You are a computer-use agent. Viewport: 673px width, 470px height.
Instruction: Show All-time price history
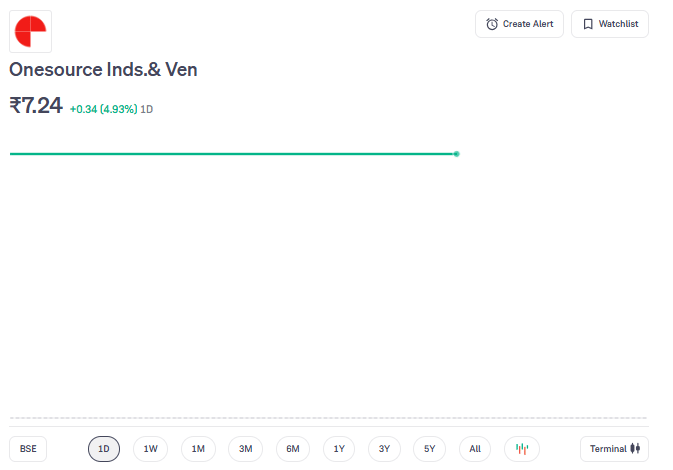[475, 449]
